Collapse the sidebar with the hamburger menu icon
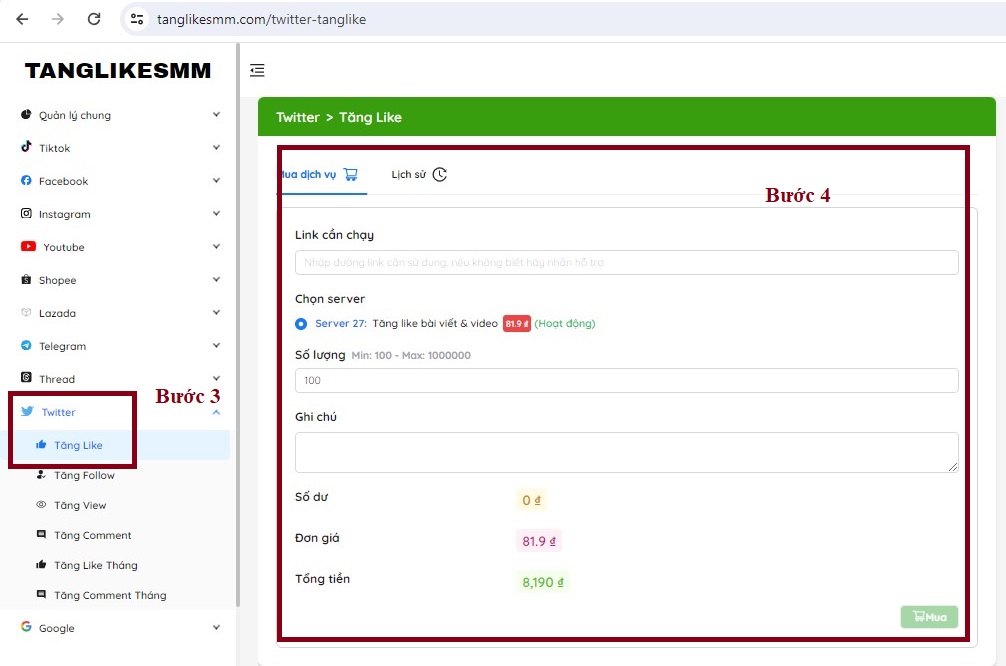 (x=257, y=70)
